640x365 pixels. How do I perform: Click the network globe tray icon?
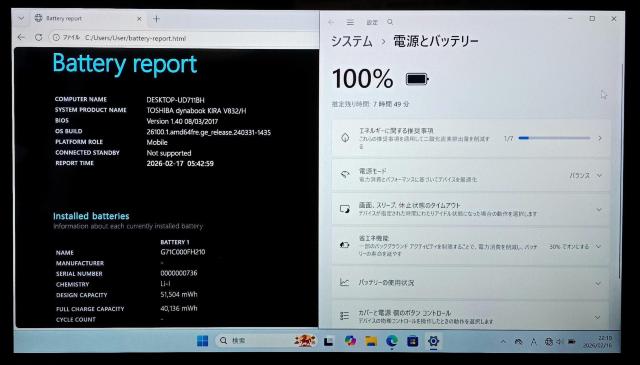coord(549,342)
